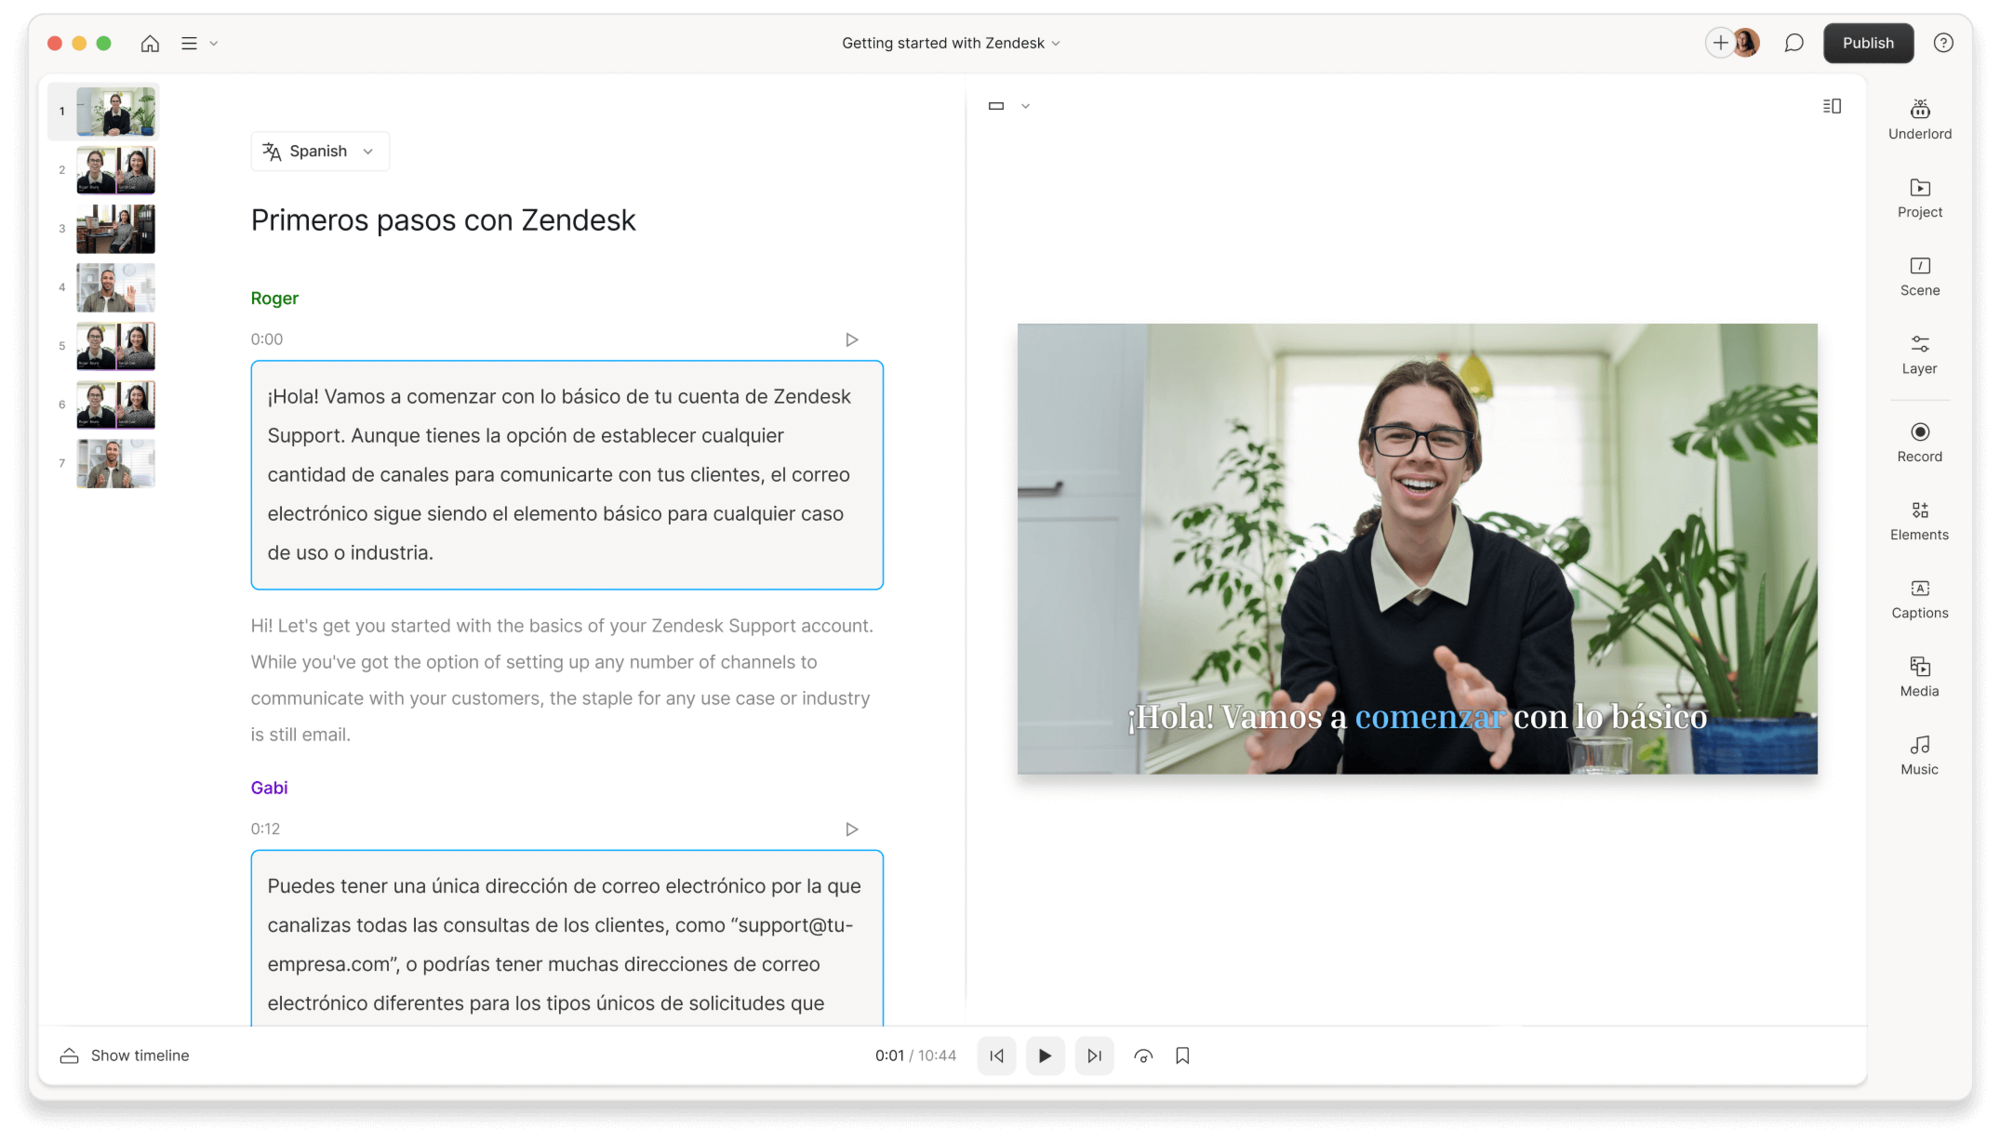Click the video preview canvas
2000x1141 pixels.
click(1417, 548)
